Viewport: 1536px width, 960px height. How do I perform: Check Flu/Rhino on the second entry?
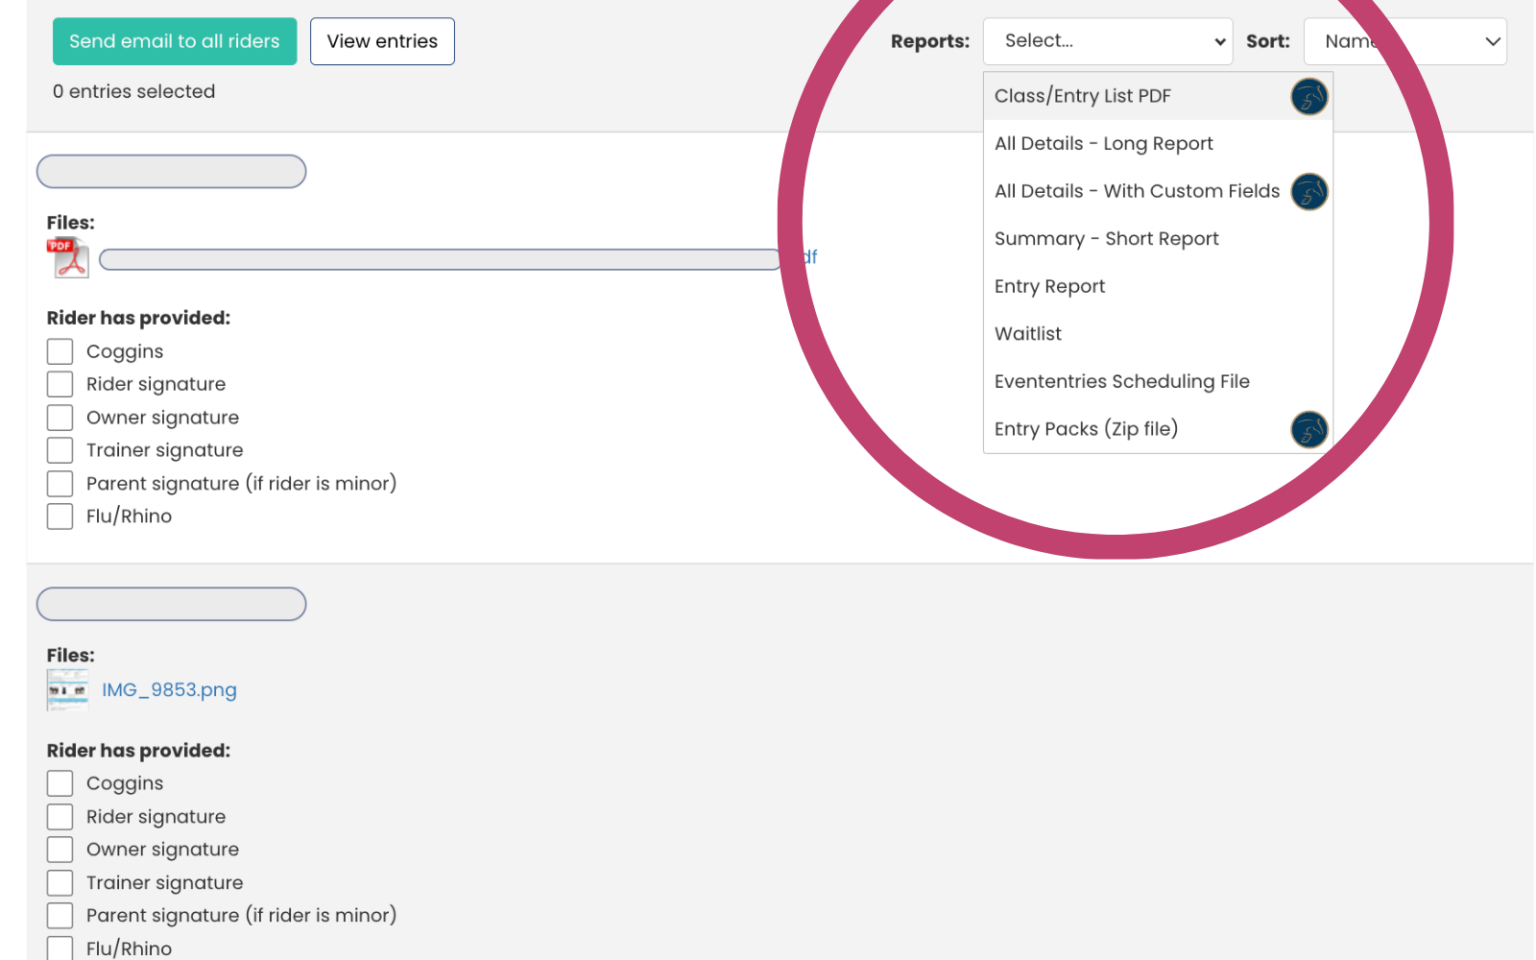[59, 947]
